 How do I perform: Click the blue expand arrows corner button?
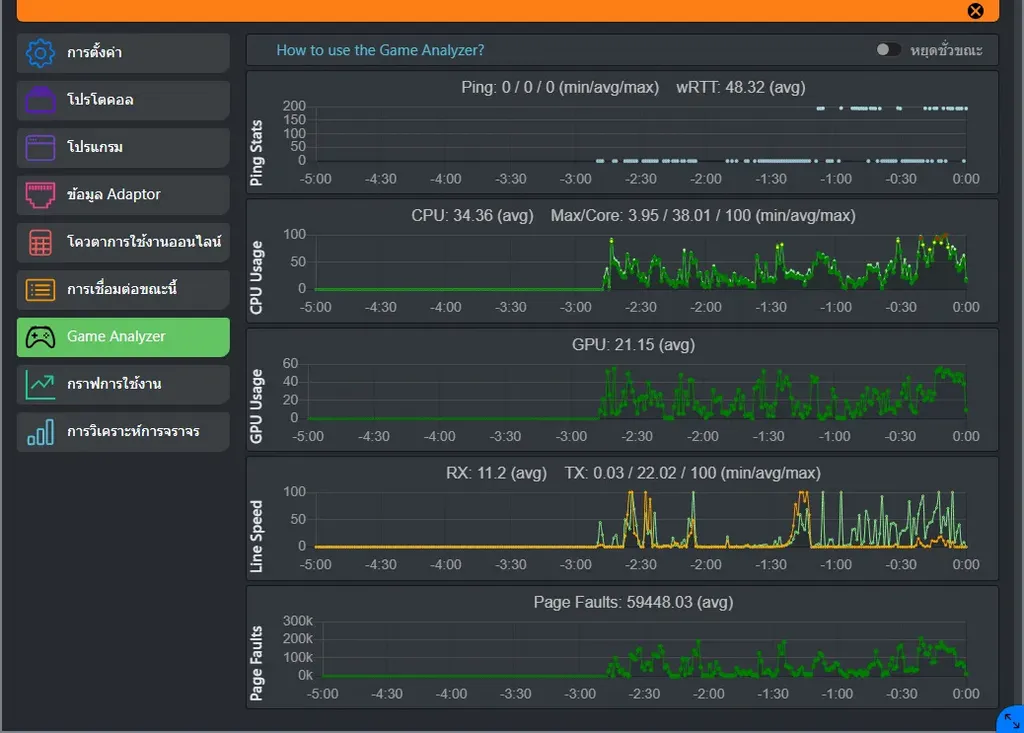point(1012,721)
